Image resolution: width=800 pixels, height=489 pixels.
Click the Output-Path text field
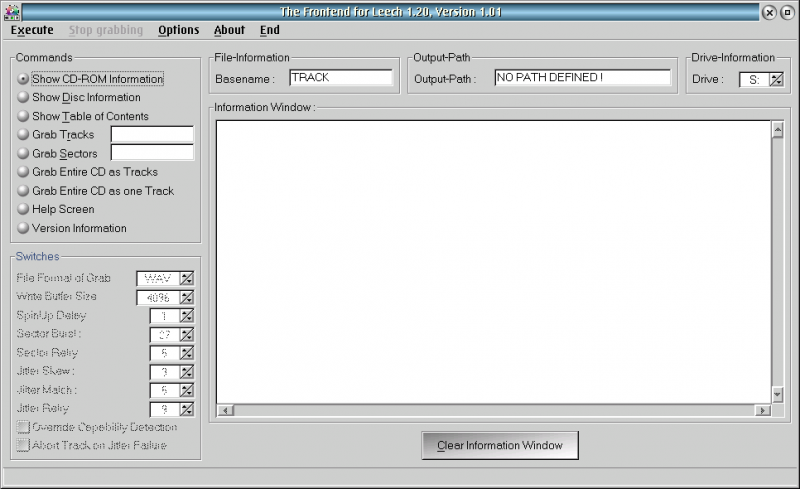pos(583,78)
